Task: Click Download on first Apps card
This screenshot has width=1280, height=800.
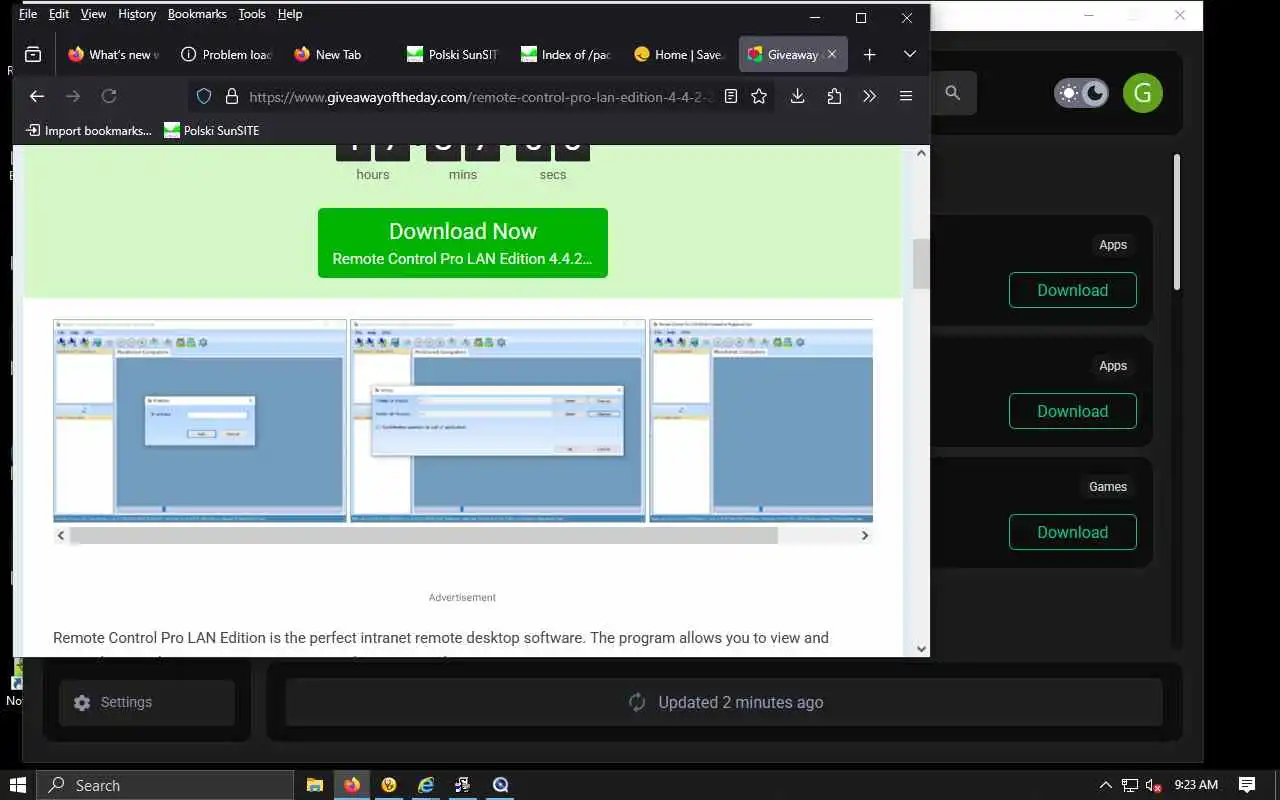Action: click(x=1072, y=290)
